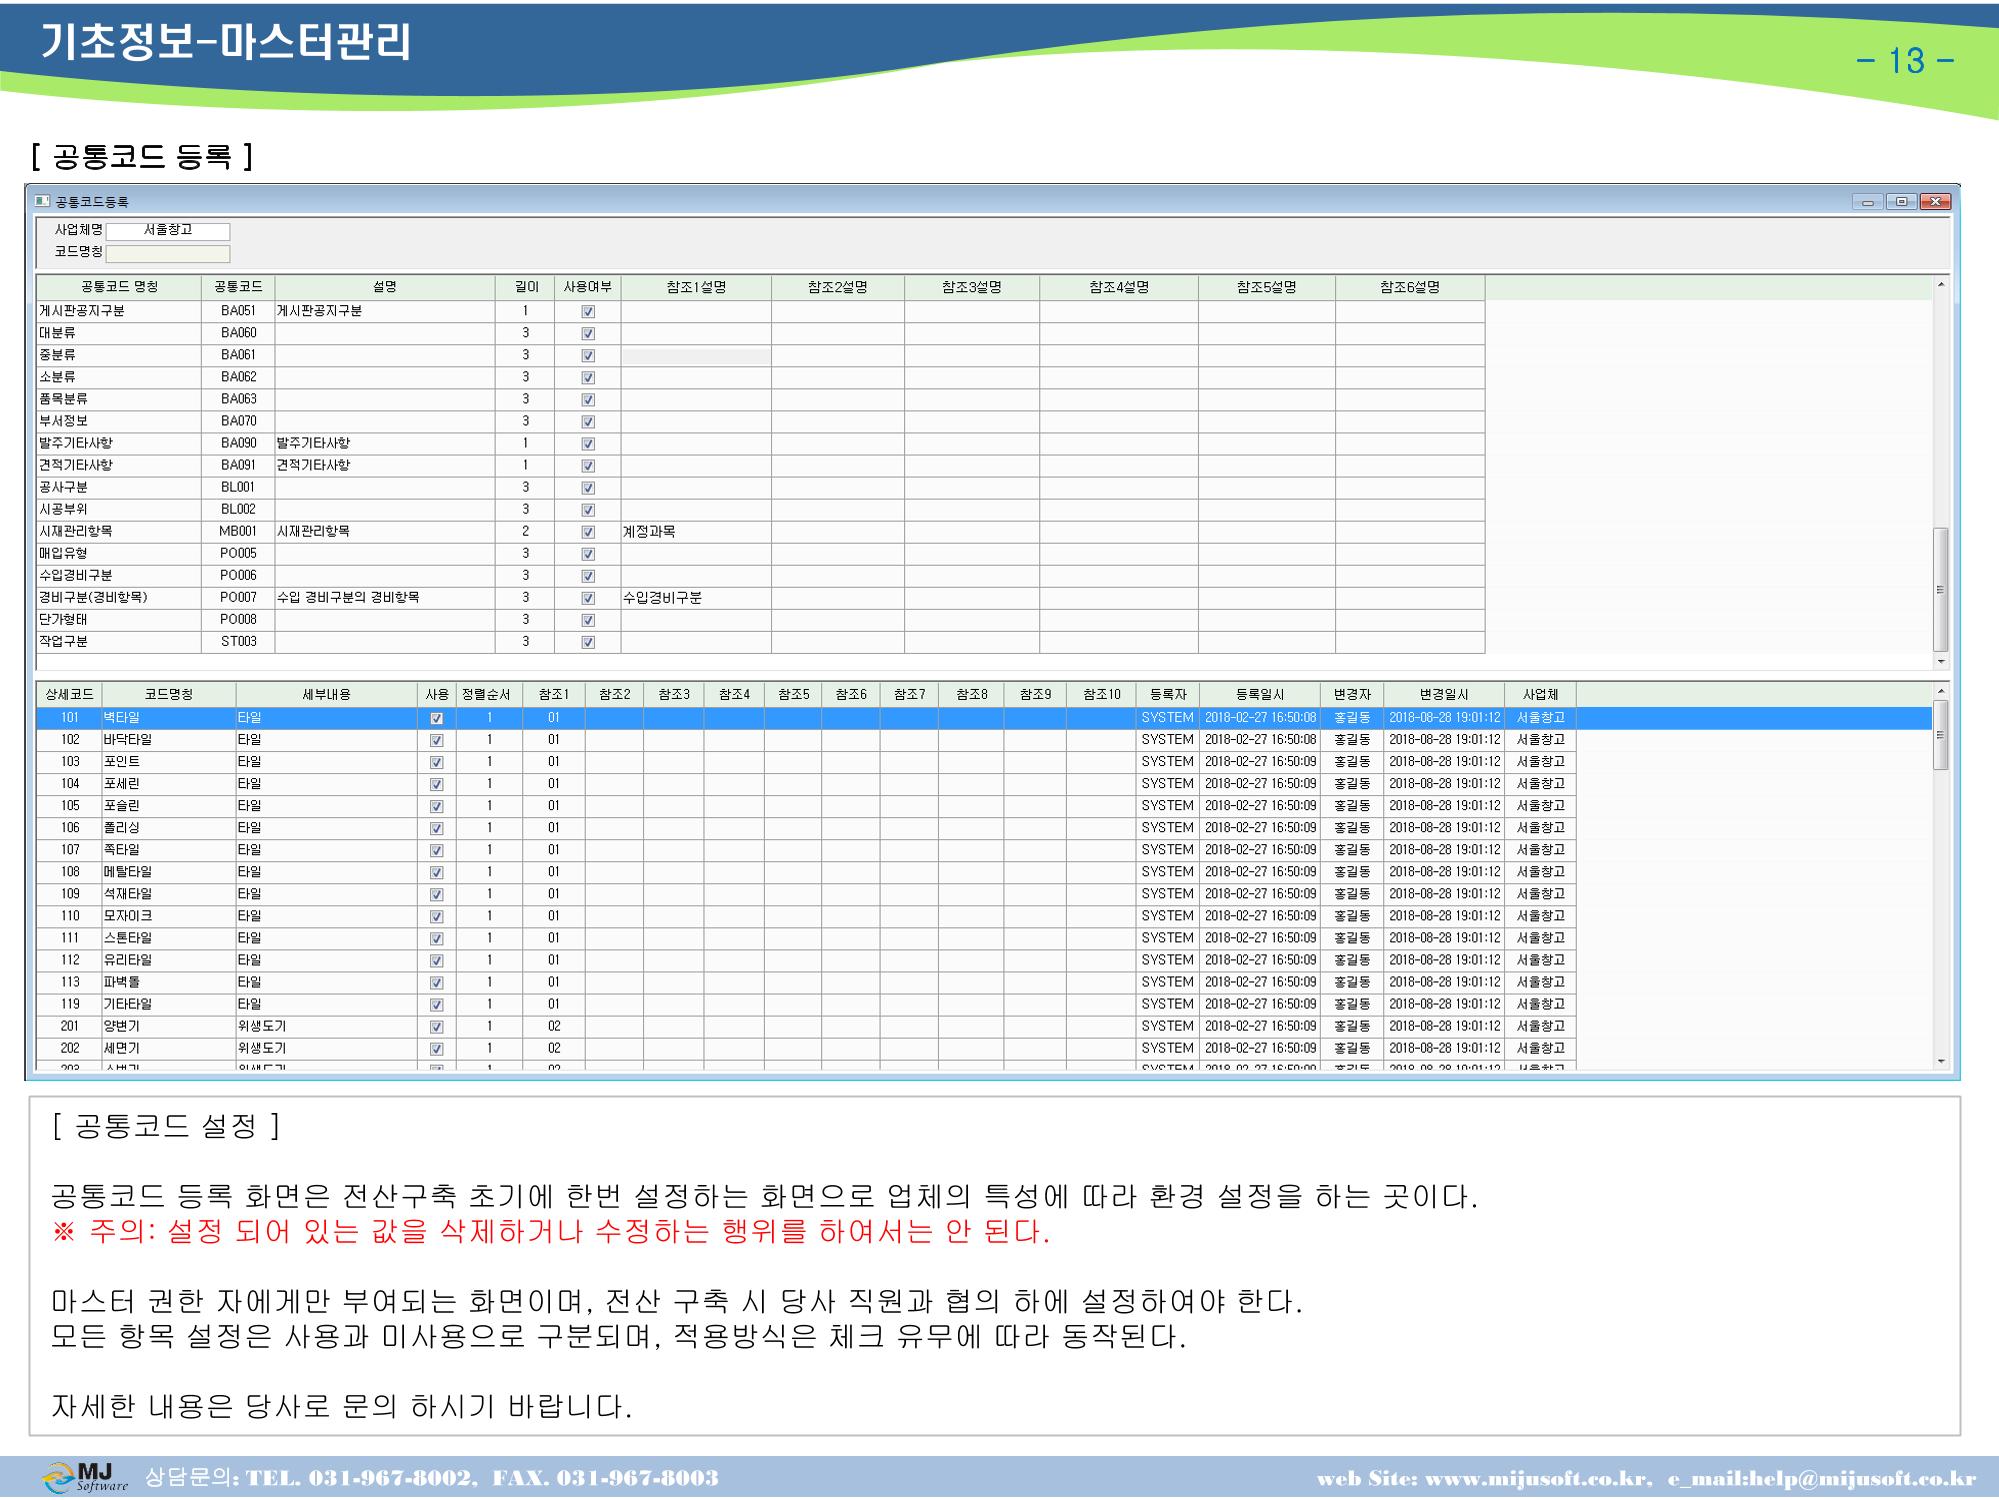Click the upper grid vertical scrollbar thumb

click(1941, 589)
